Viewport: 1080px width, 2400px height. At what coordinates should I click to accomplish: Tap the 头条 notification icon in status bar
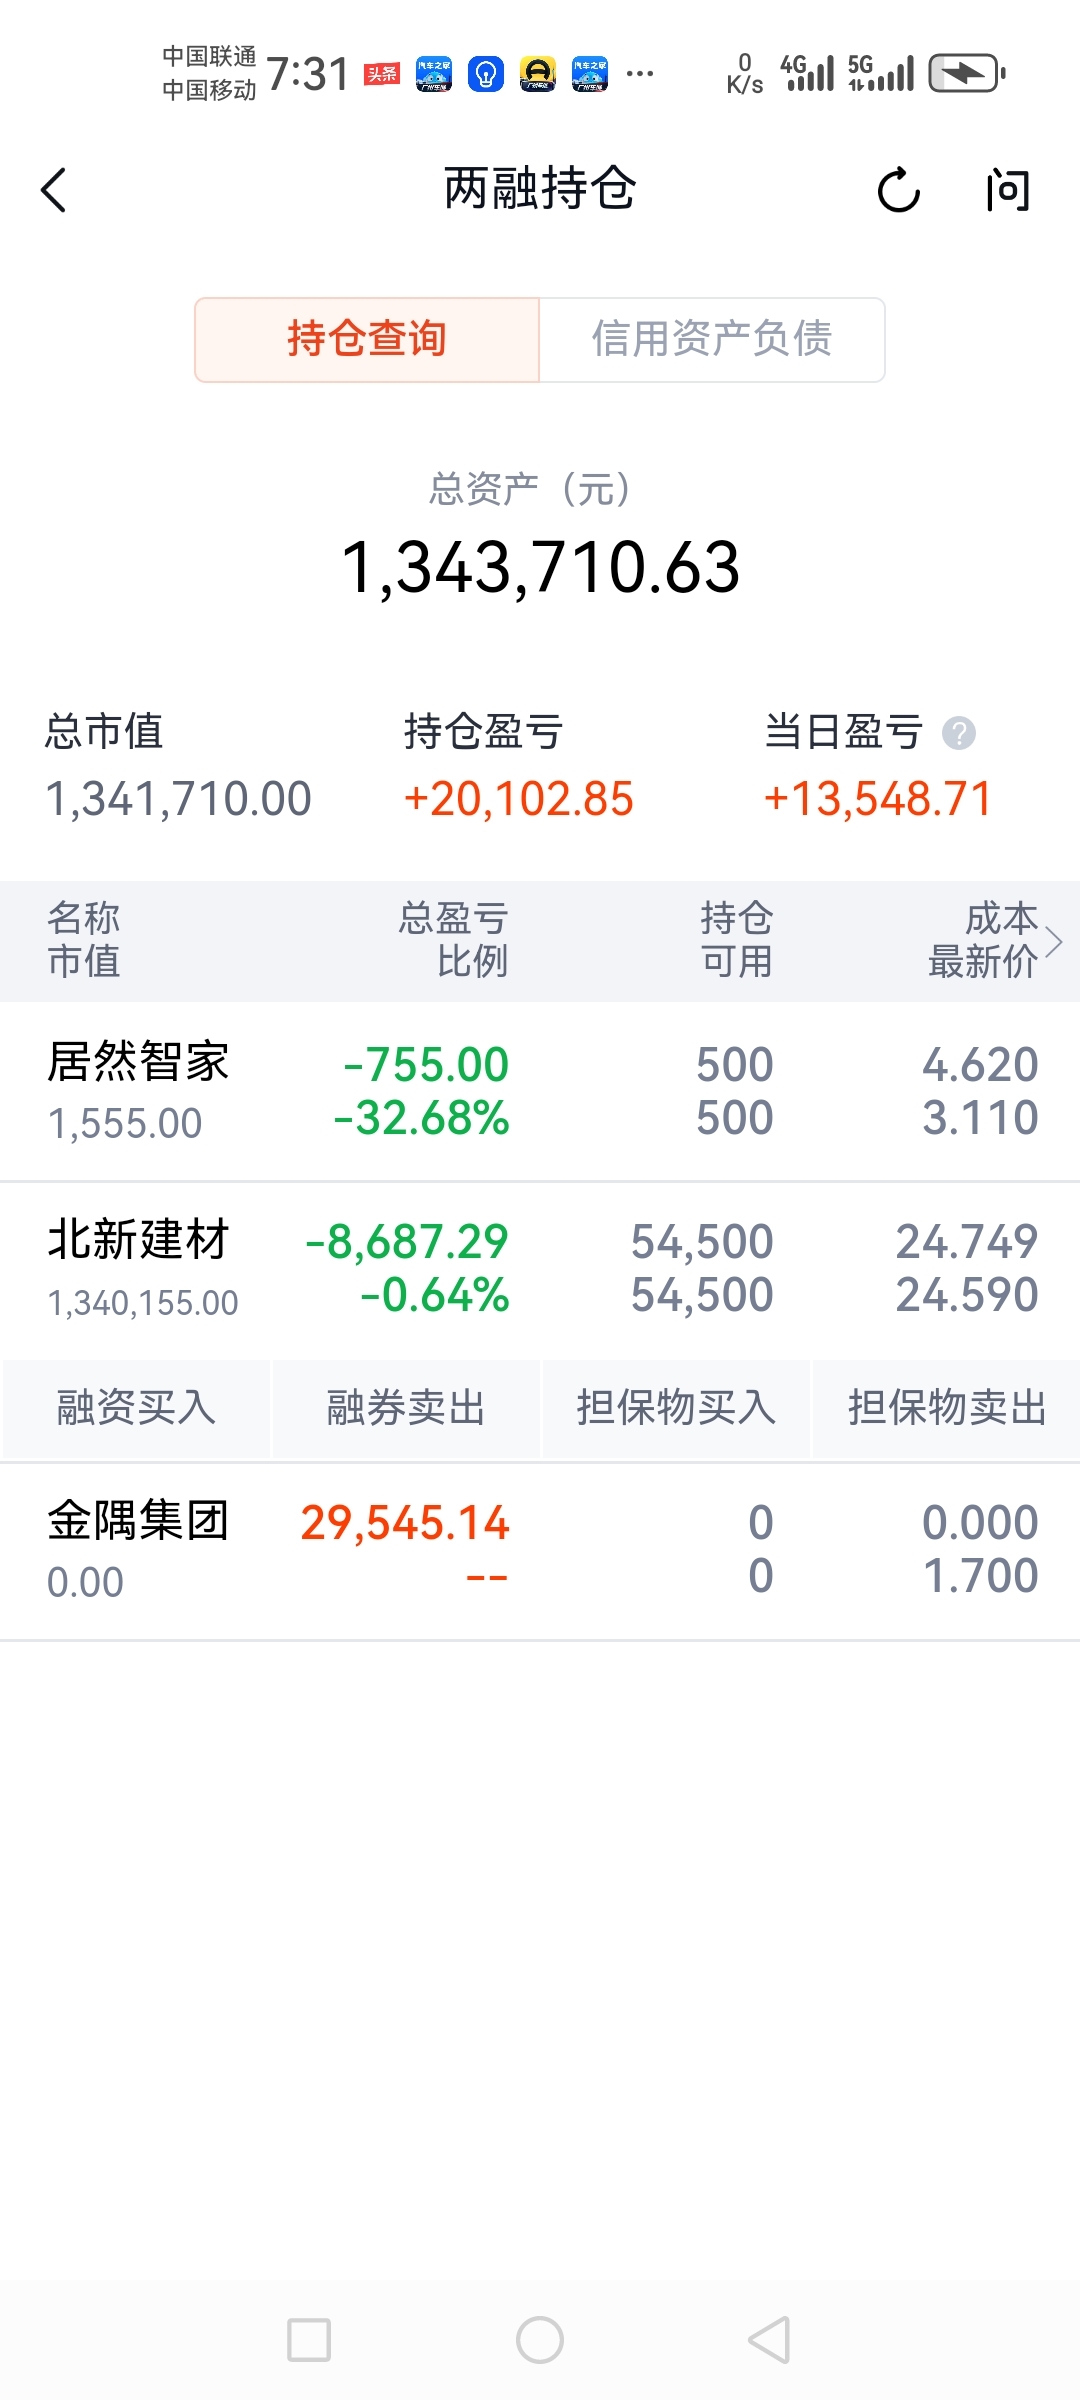point(382,74)
